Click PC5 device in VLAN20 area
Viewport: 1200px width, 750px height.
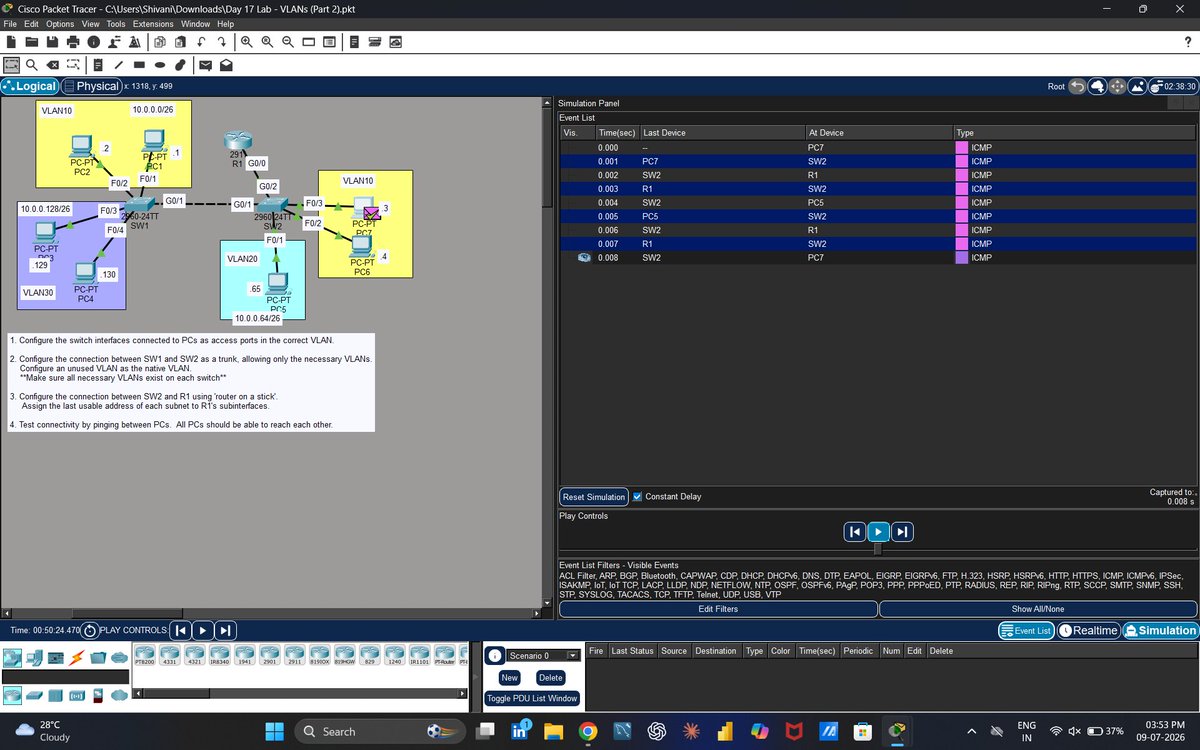[x=278, y=285]
